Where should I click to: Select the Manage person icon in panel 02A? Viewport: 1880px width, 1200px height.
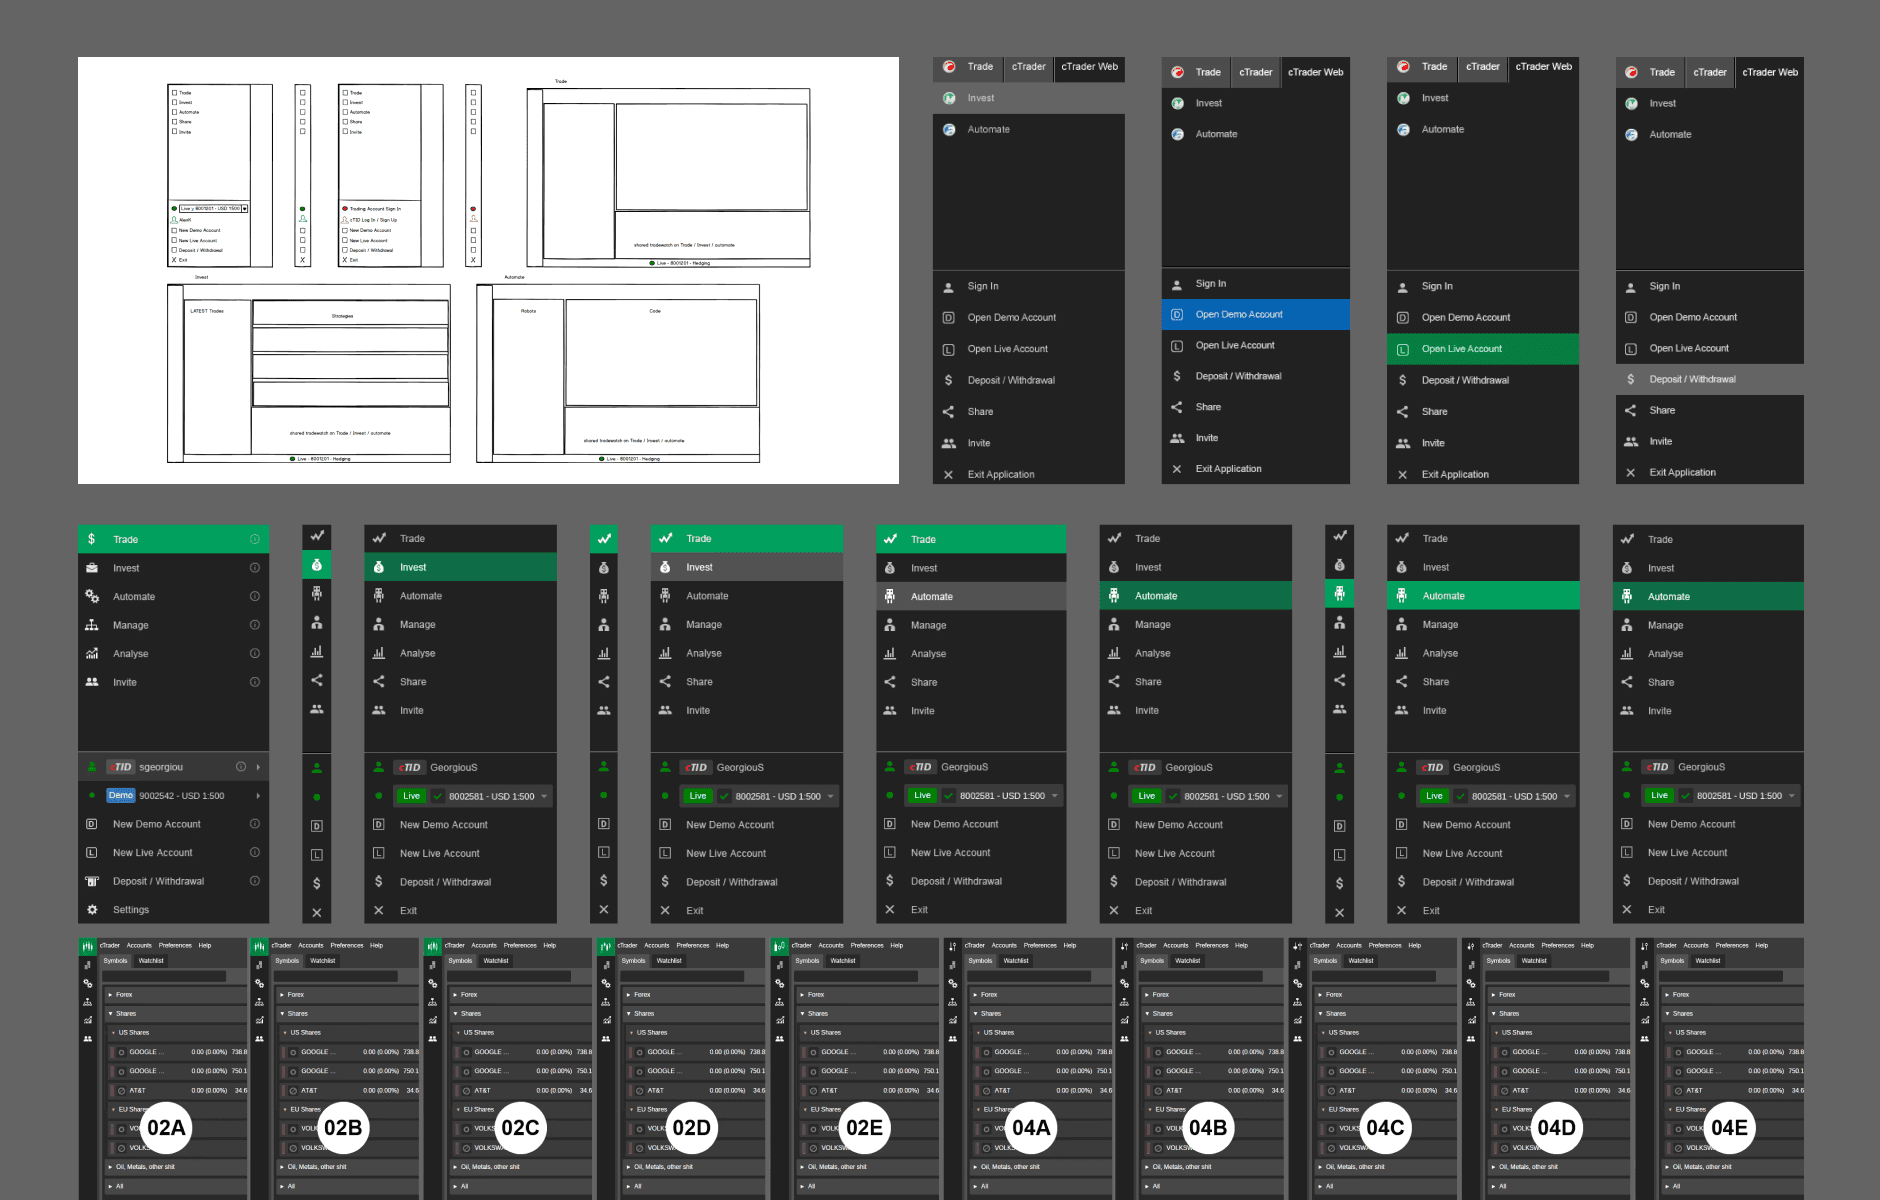pyautogui.click(x=92, y=624)
